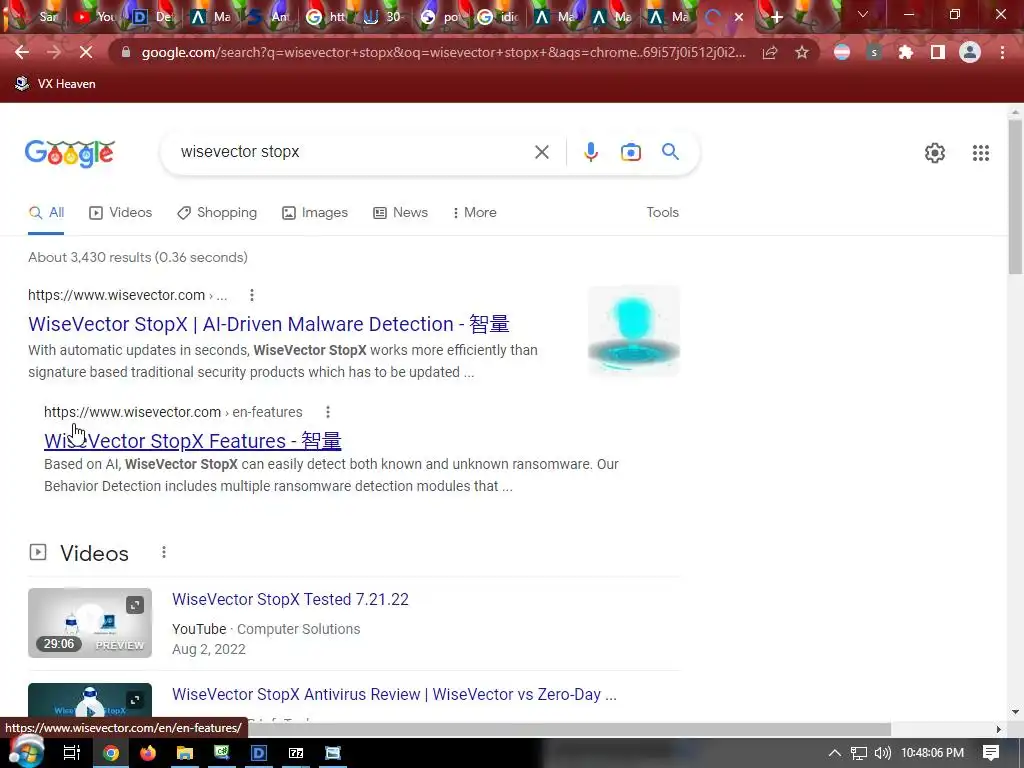The height and width of the screenshot is (768, 1024).
Task: Open the Extensions puzzle icon
Action: (x=906, y=52)
